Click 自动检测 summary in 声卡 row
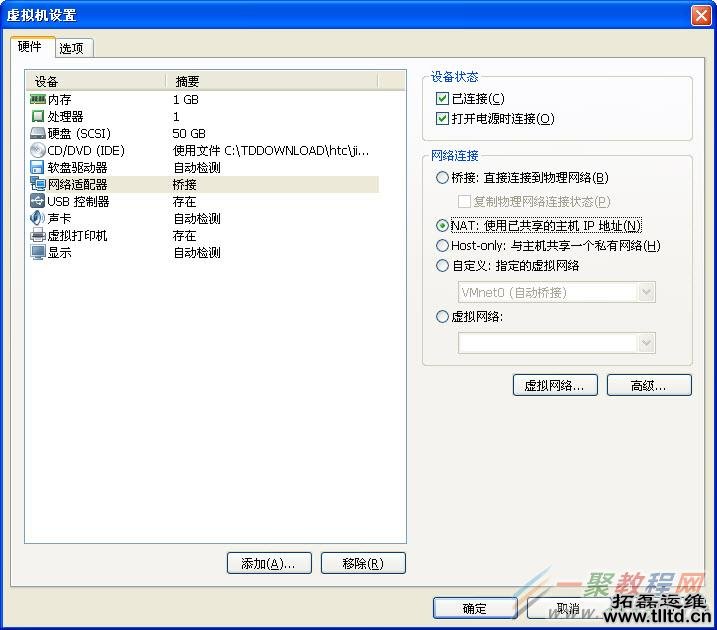 coord(197,218)
